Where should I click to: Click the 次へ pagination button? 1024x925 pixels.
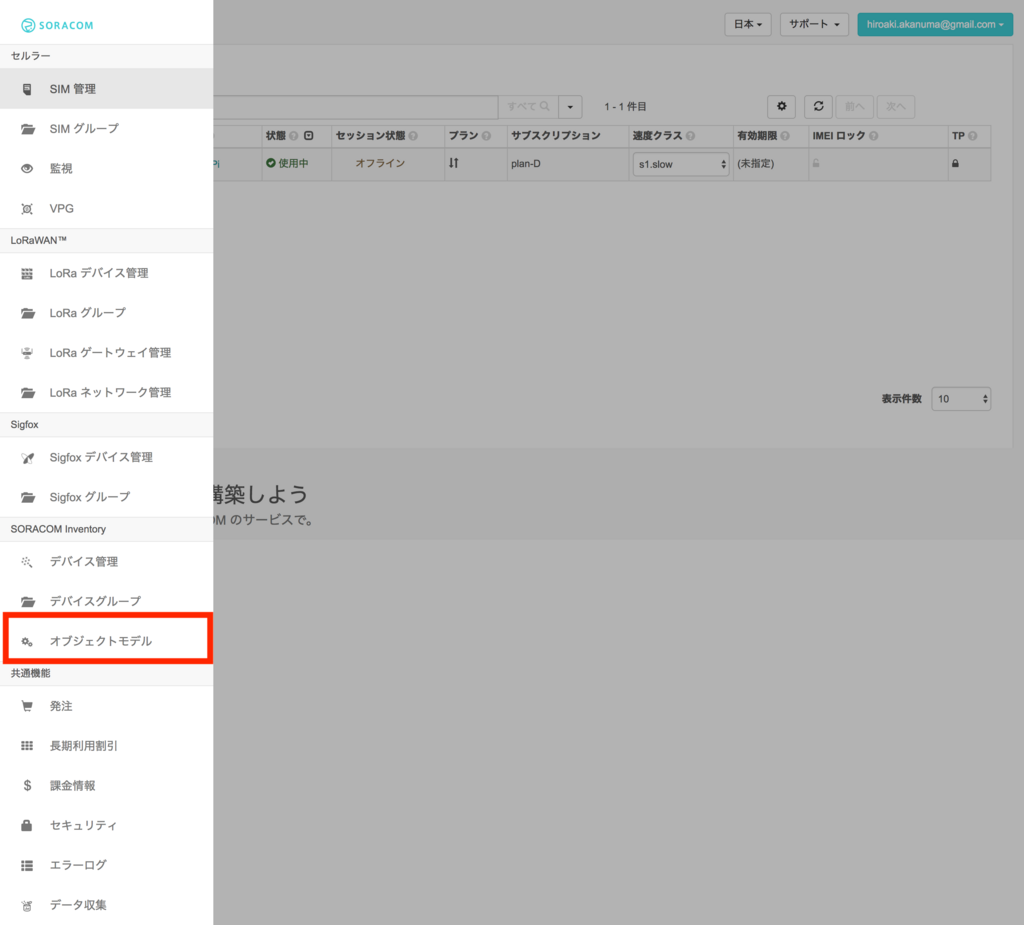pyautogui.click(x=895, y=106)
